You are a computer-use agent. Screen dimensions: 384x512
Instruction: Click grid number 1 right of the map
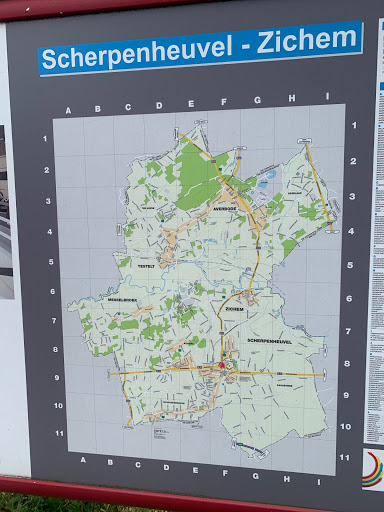click(x=354, y=125)
